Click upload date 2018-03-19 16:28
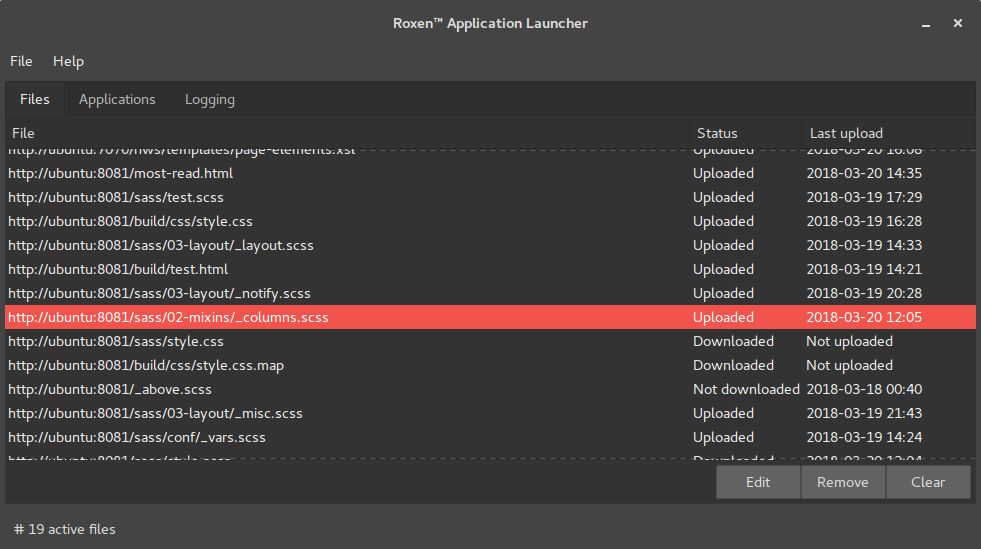 point(864,221)
